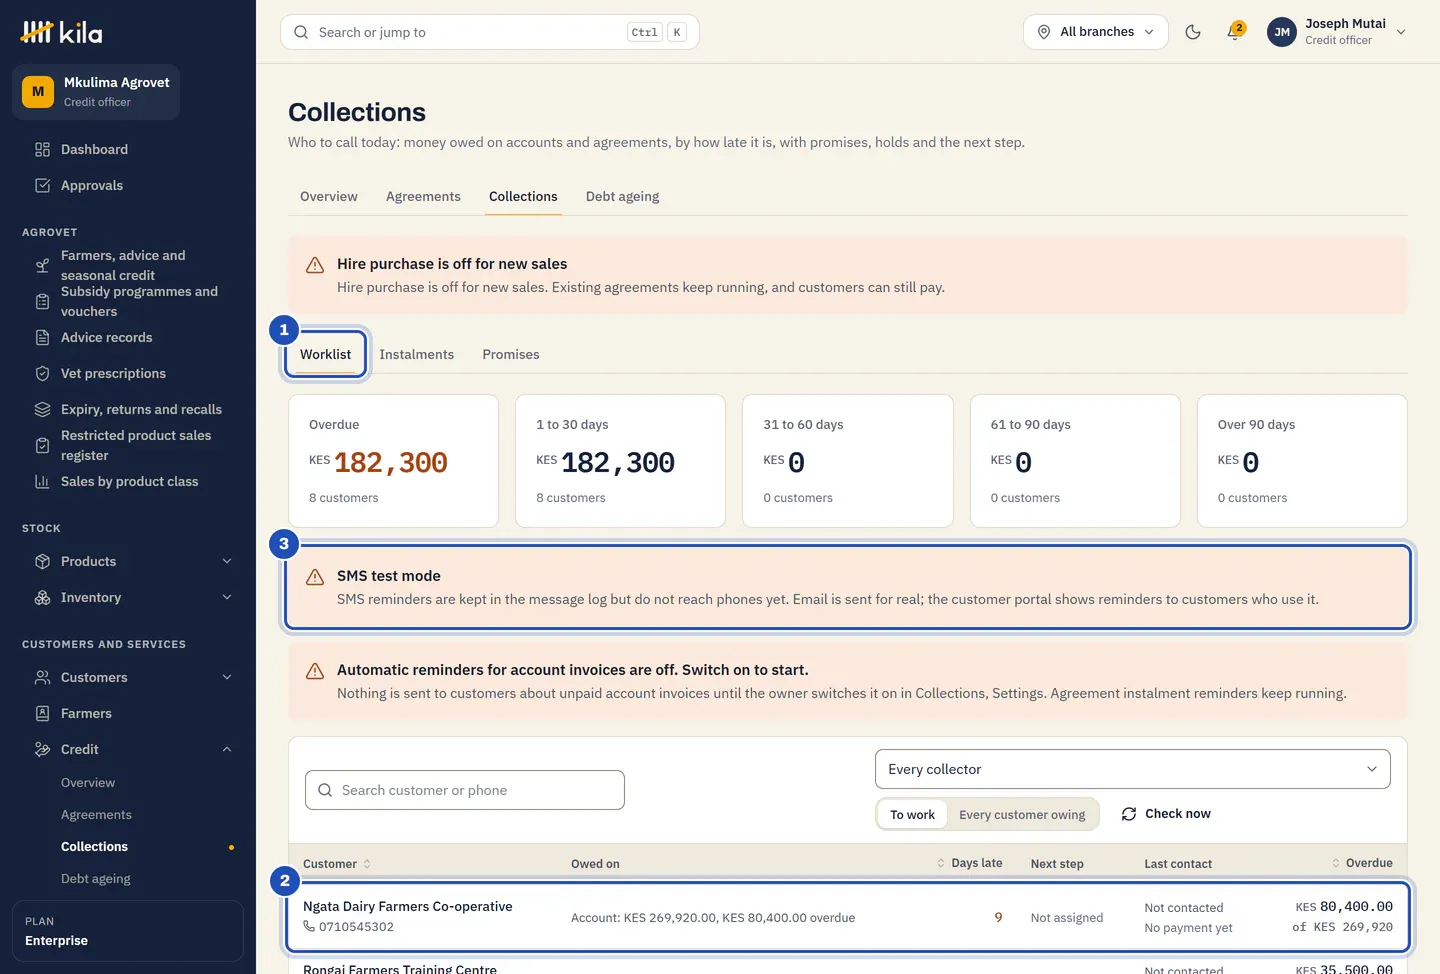The width and height of the screenshot is (1440, 974).
Task: Open the Promises sub-tab
Action: click(x=511, y=355)
